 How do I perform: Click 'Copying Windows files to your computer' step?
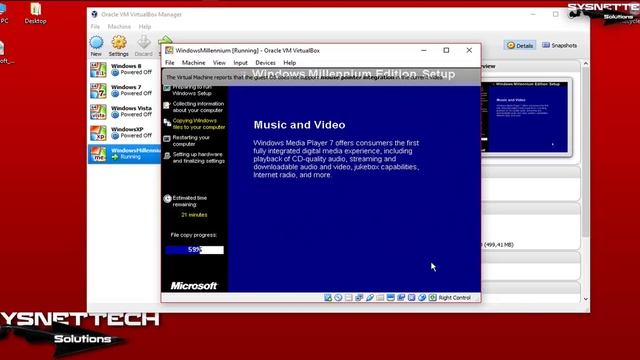click(199, 124)
